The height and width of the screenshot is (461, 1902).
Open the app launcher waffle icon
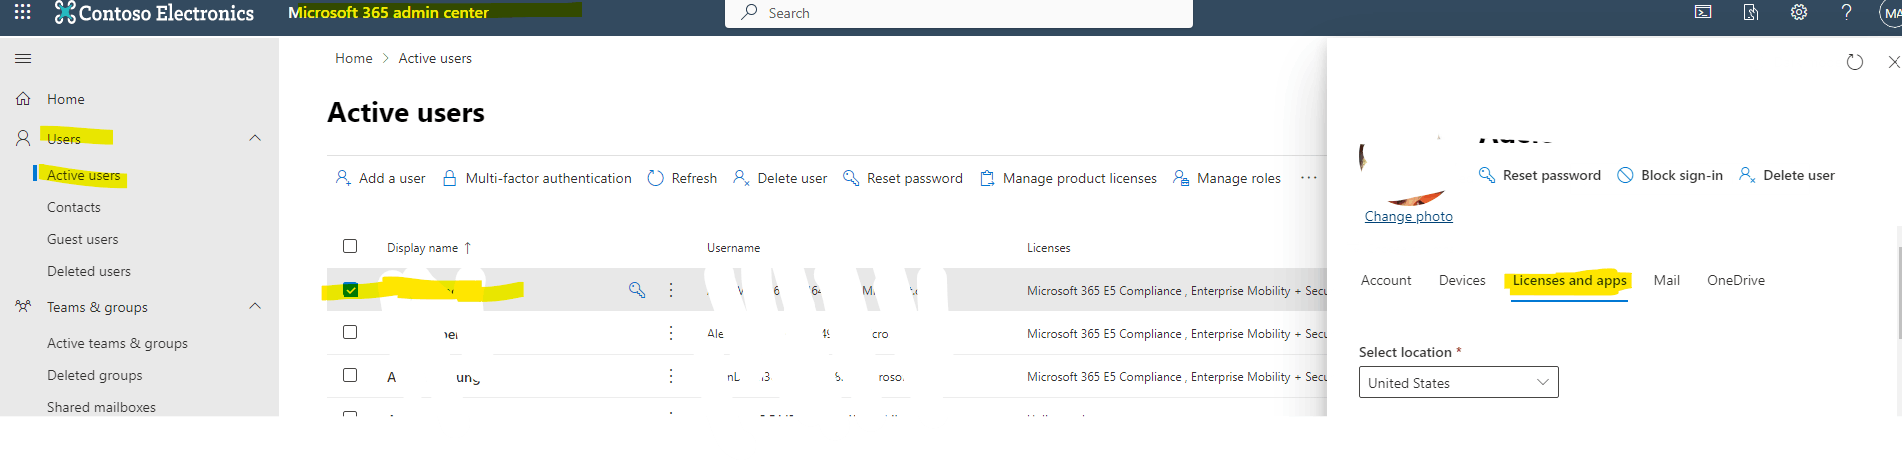[22, 12]
